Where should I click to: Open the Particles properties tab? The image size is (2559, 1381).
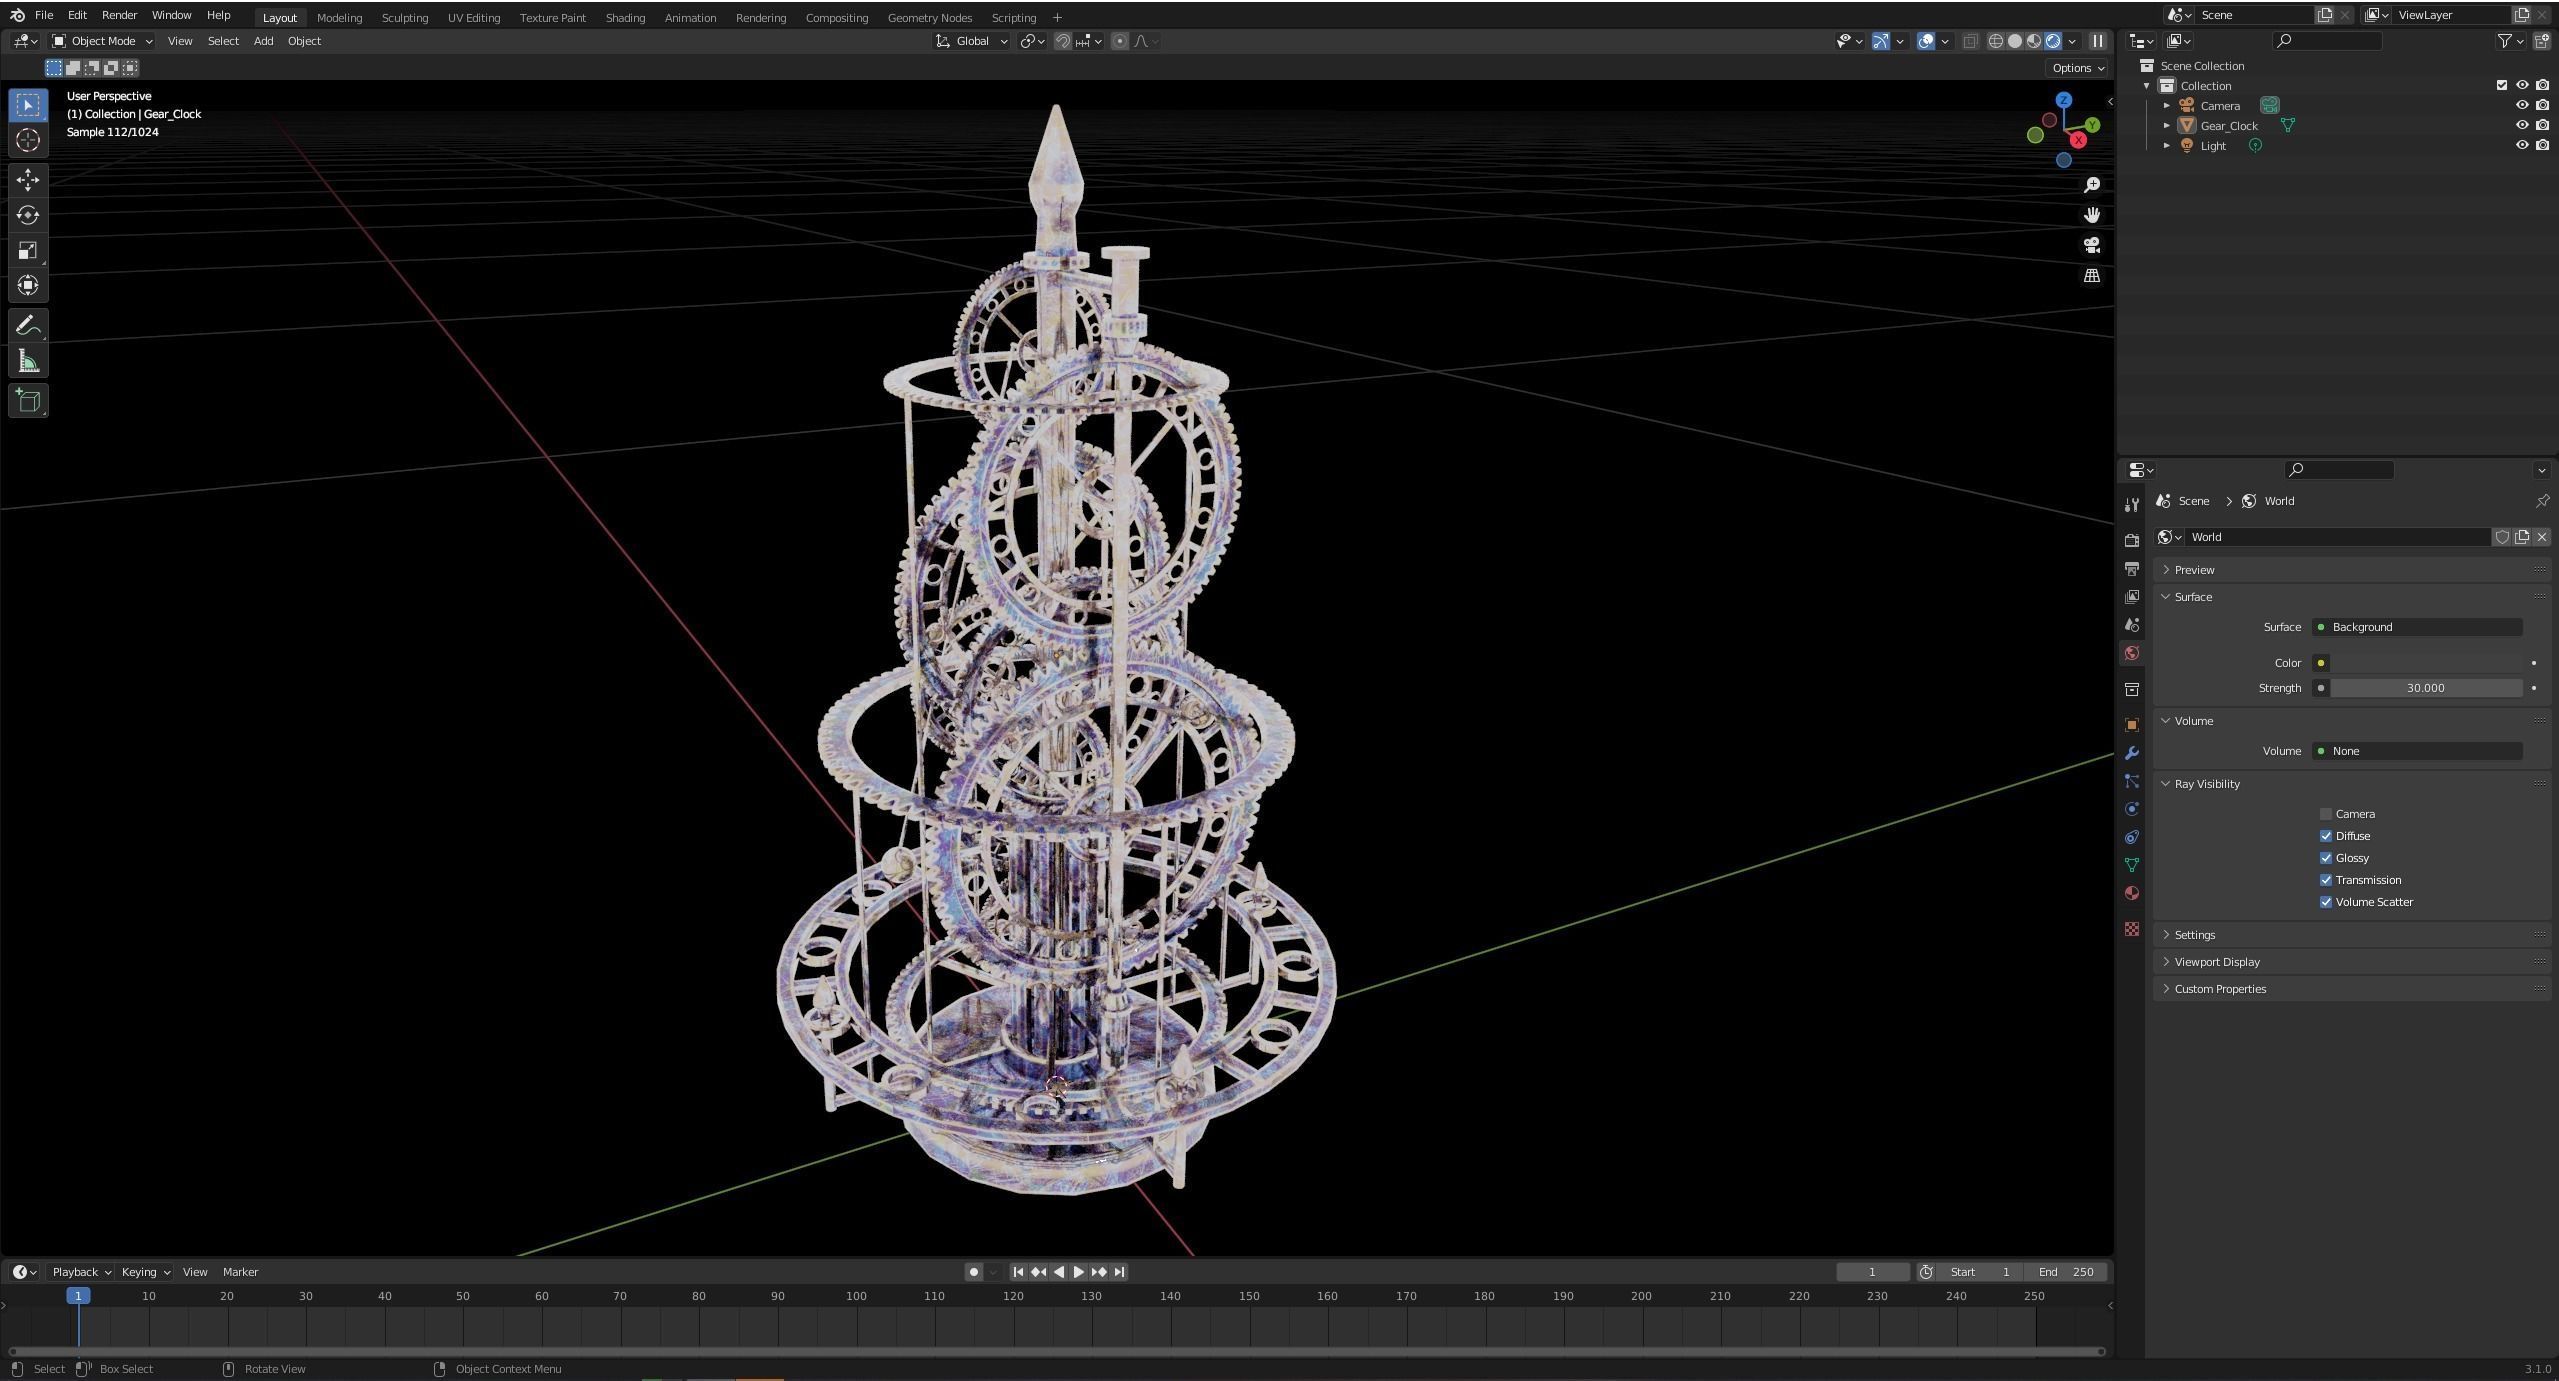pos(2131,781)
